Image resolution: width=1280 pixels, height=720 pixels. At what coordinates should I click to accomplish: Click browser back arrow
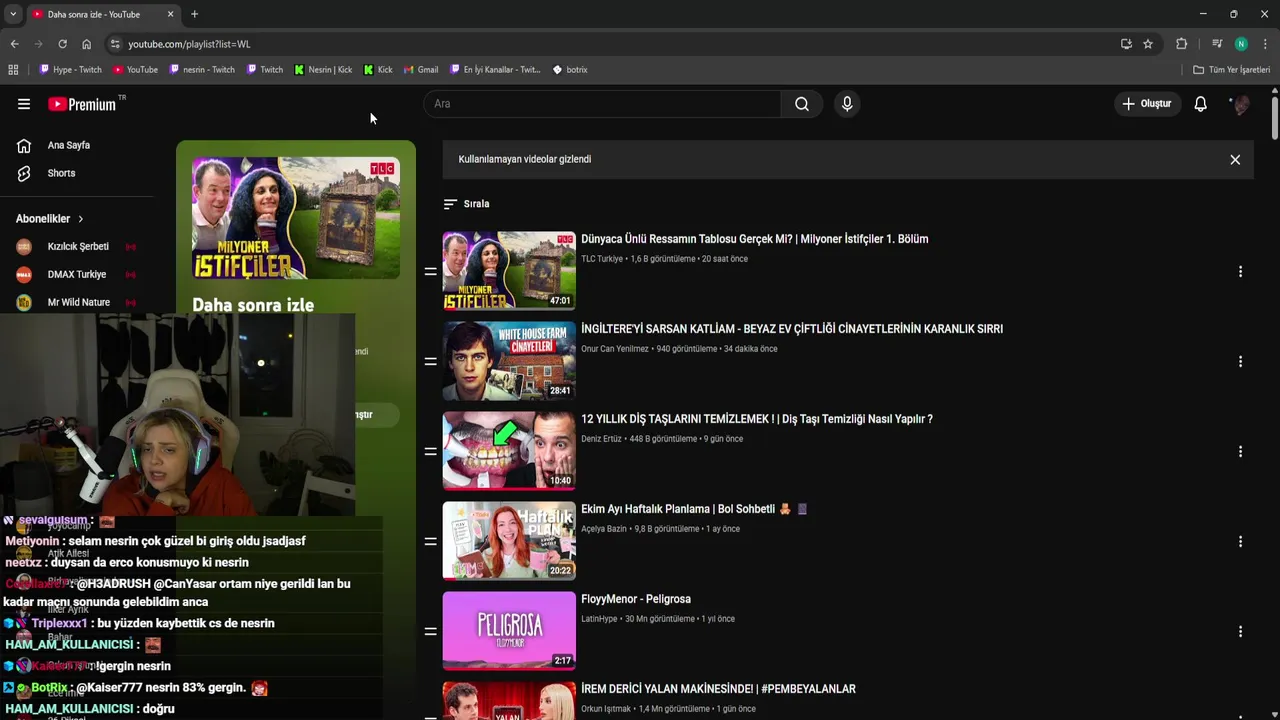pyautogui.click(x=14, y=44)
